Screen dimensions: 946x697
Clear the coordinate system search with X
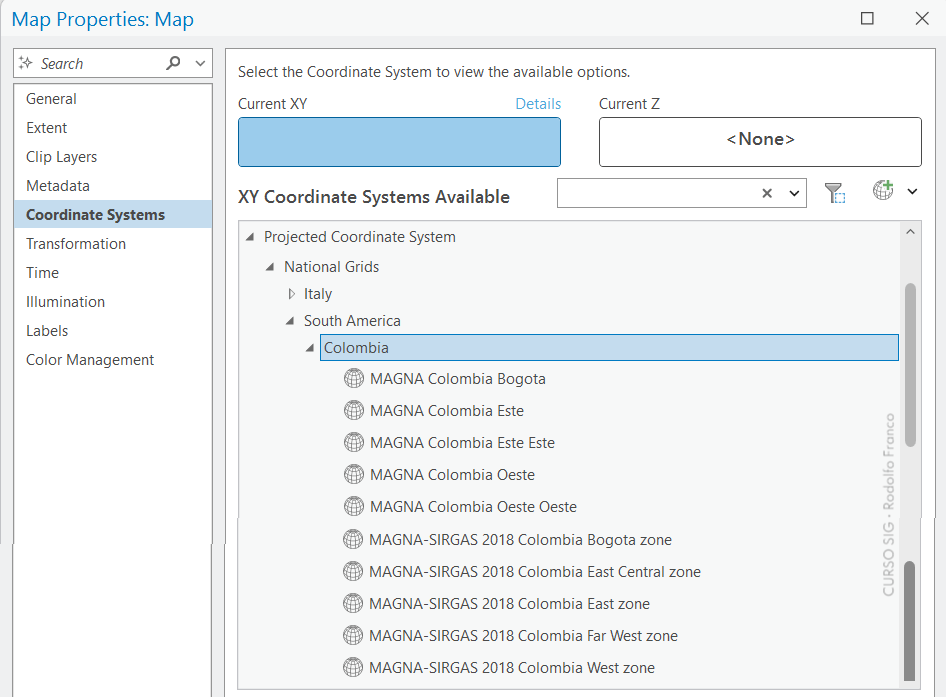[767, 194]
